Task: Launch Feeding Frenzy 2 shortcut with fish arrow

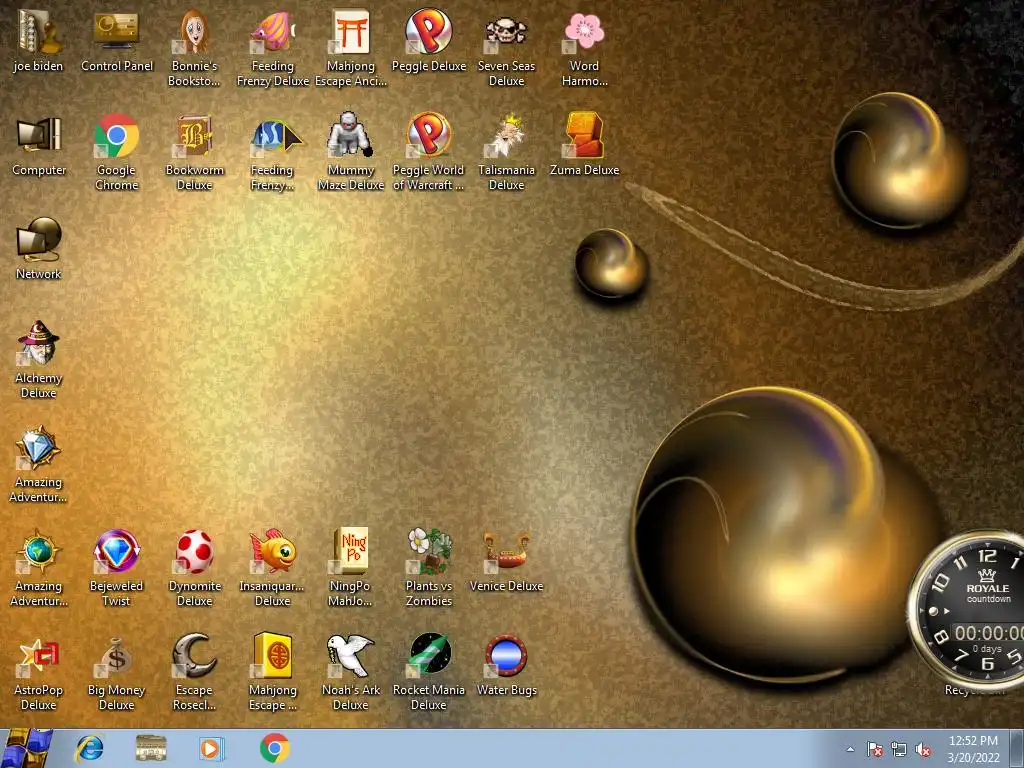Action: (x=272, y=153)
